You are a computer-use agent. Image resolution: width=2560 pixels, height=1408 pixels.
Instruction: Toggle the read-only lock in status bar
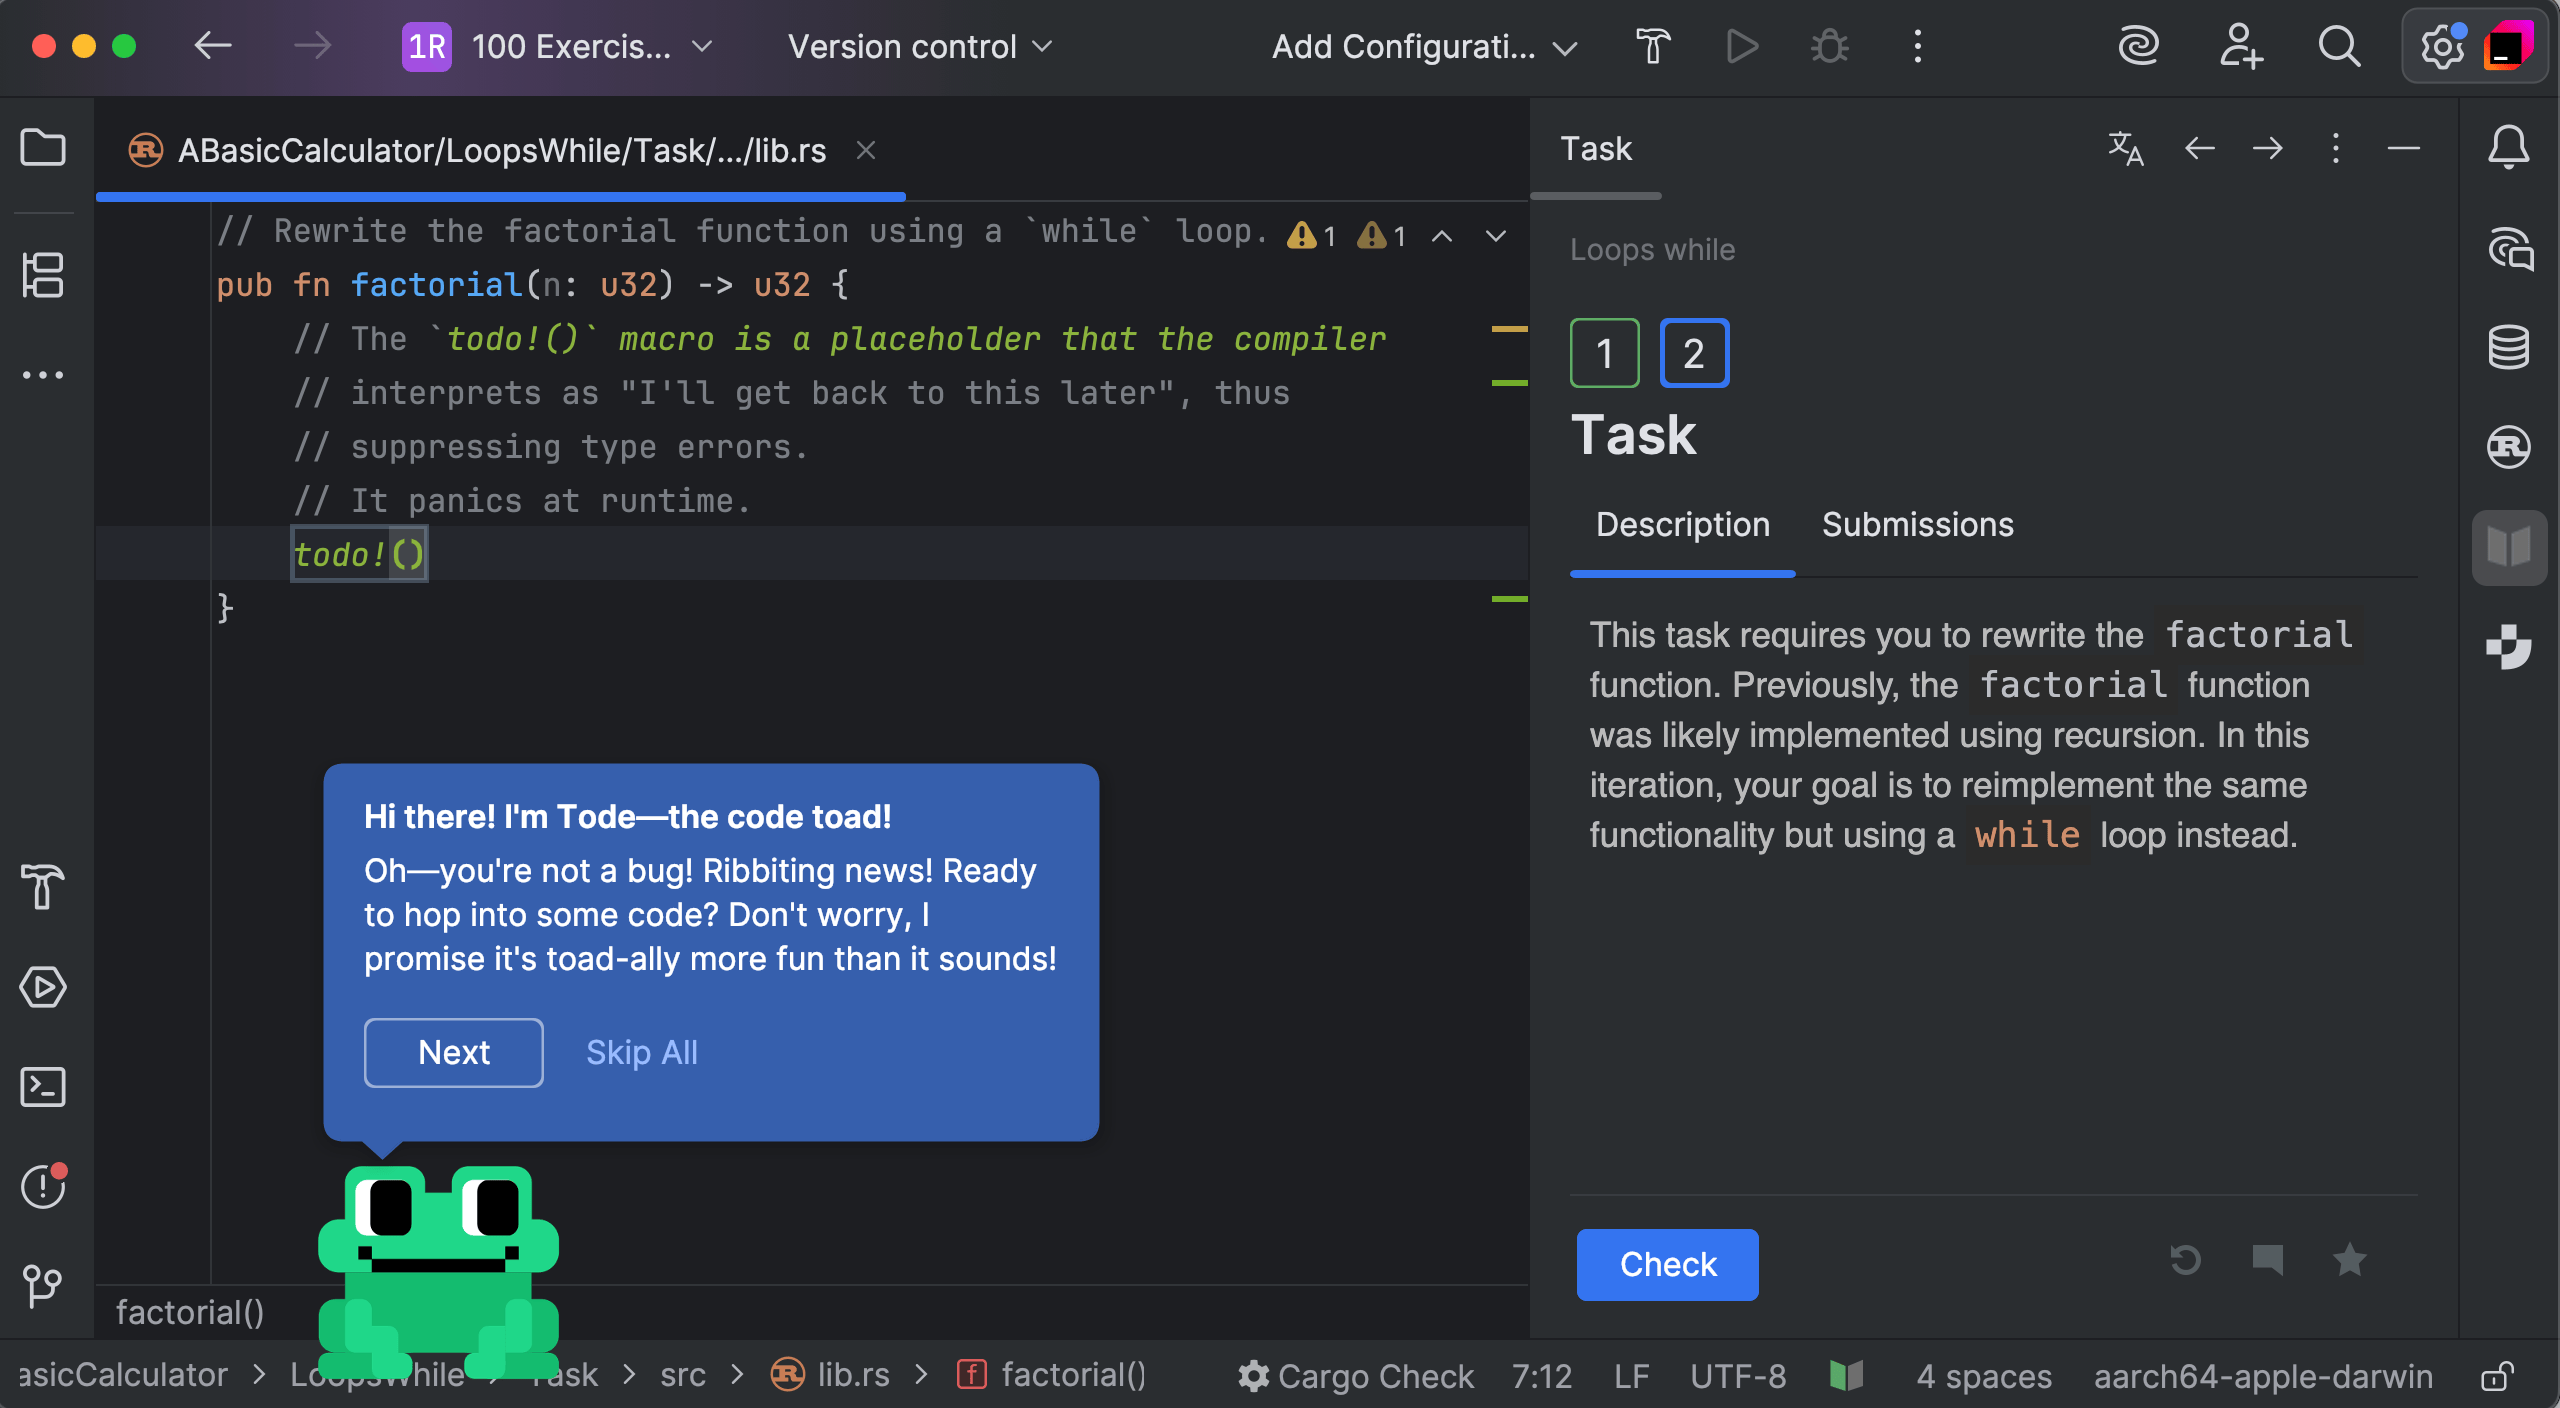[x=2497, y=1376]
